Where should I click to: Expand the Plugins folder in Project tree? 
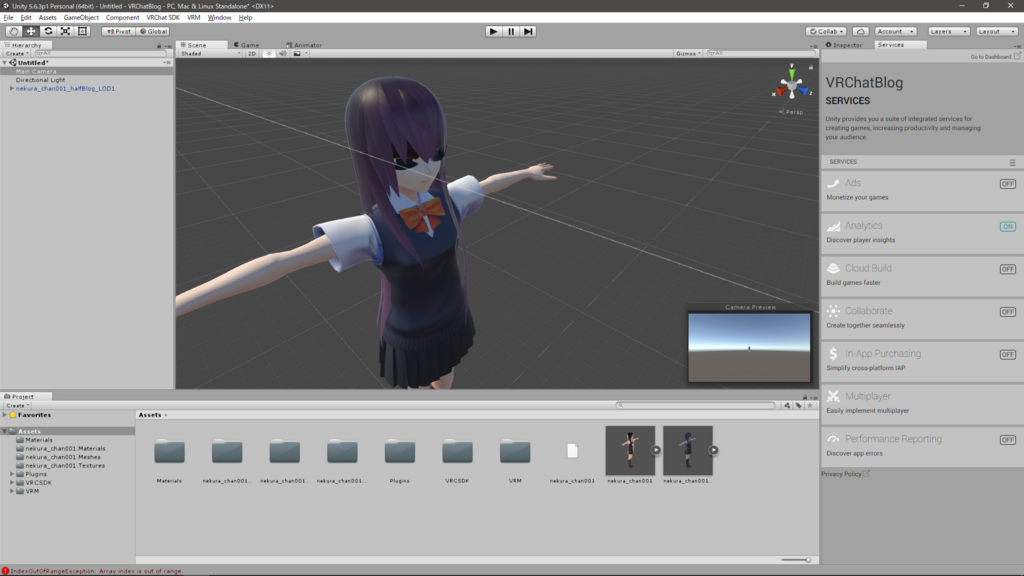point(12,474)
